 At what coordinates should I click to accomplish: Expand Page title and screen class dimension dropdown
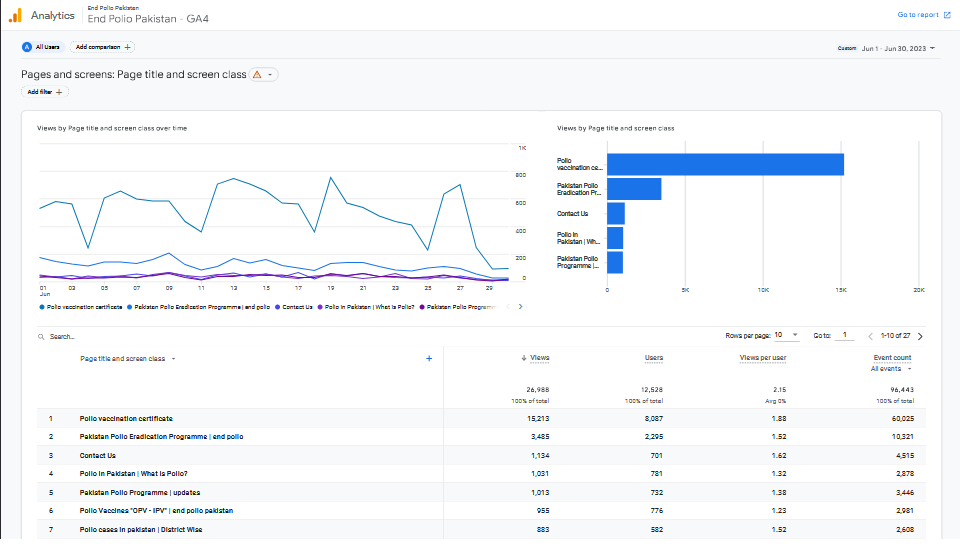(x=174, y=358)
